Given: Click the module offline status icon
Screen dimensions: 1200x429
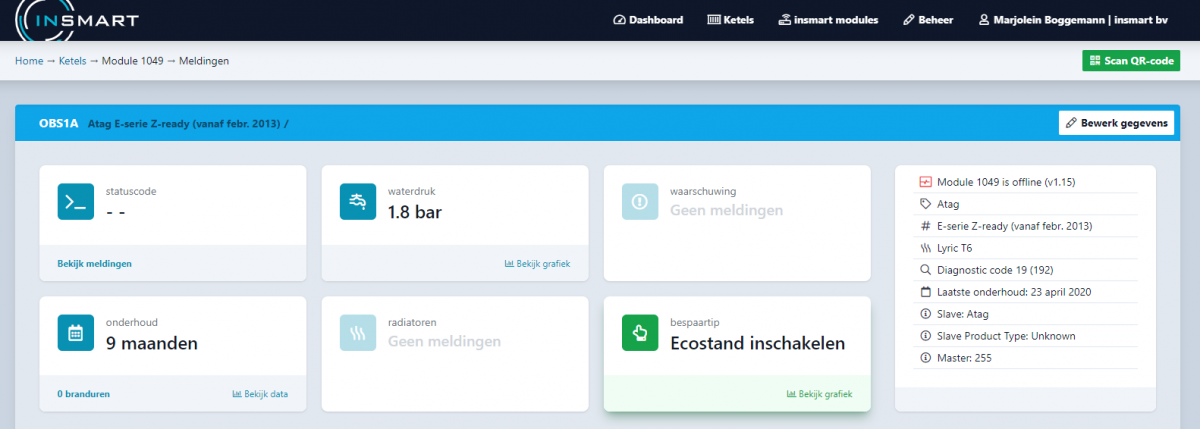Looking at the screenshot, I should 924,182.
